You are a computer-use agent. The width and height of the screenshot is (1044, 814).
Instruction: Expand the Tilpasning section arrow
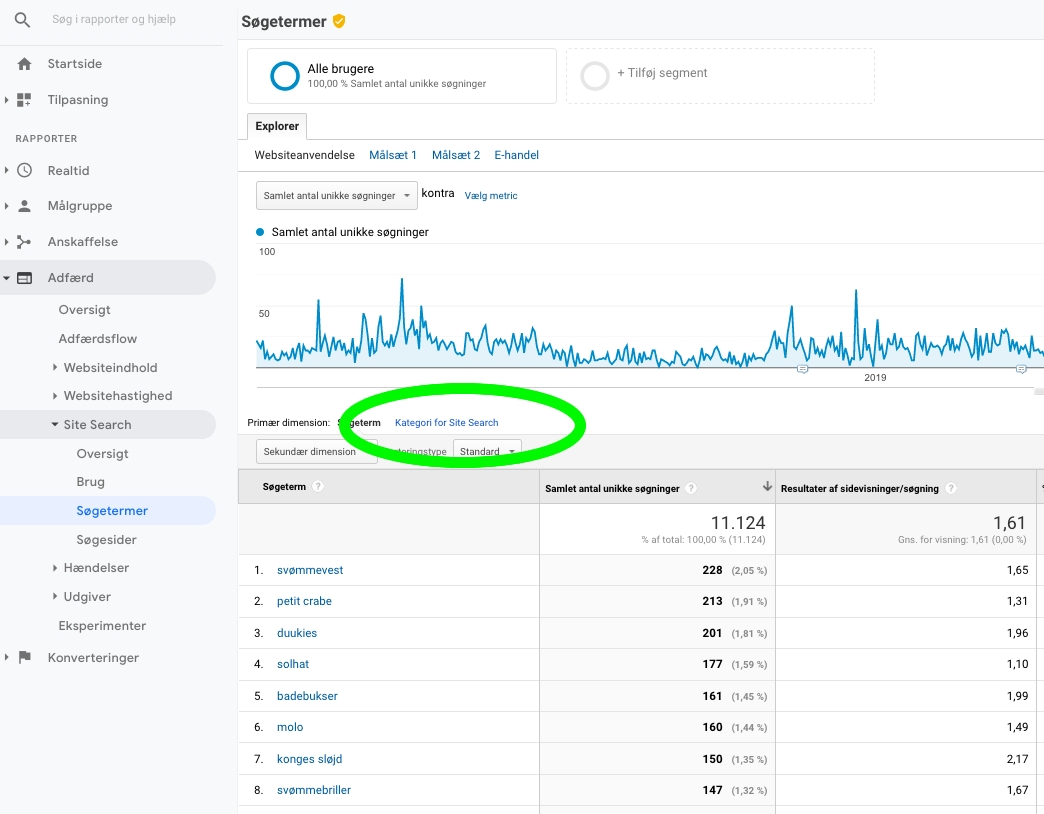pos(6,100)
